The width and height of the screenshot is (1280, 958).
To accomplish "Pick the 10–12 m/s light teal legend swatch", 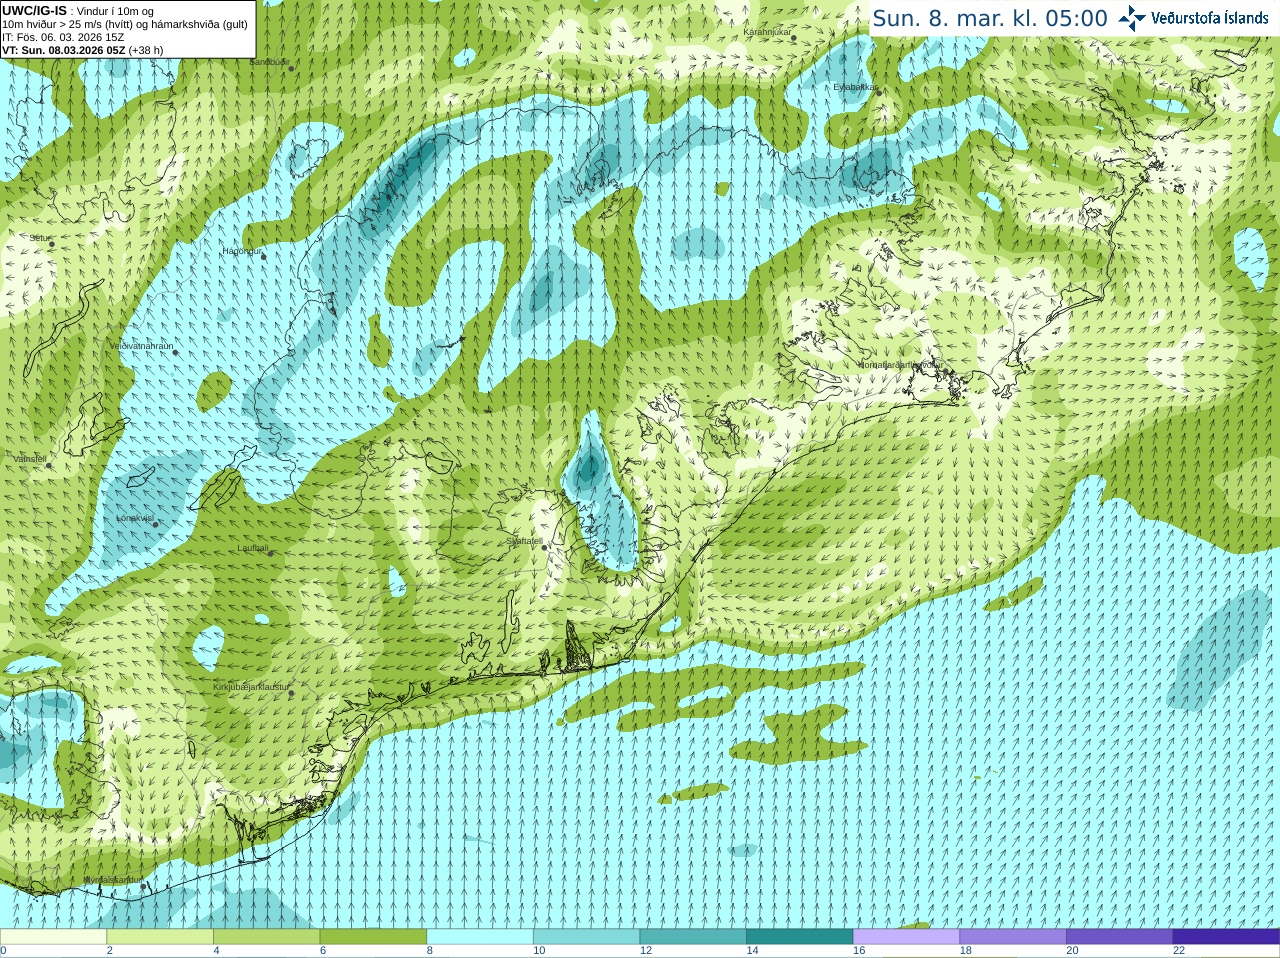I will coord(587,937).
